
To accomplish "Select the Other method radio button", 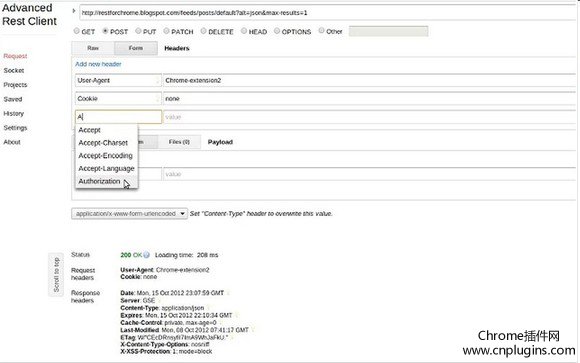I will [x=321, y=30].
